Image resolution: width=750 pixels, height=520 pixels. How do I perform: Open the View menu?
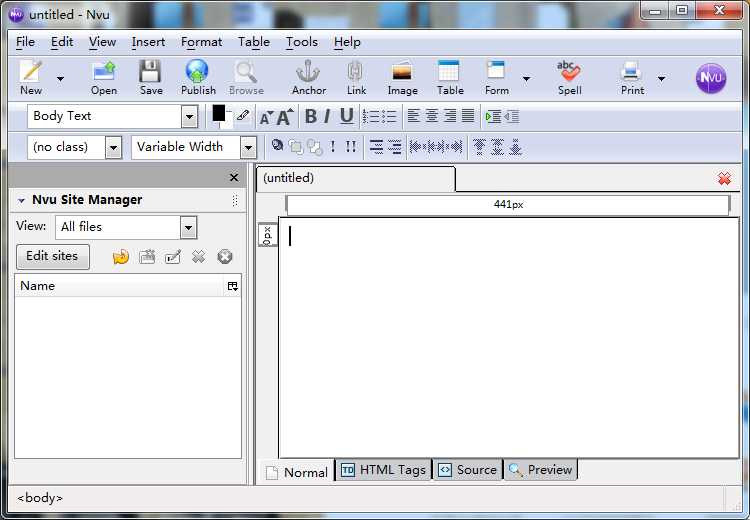tap(102, 42)
